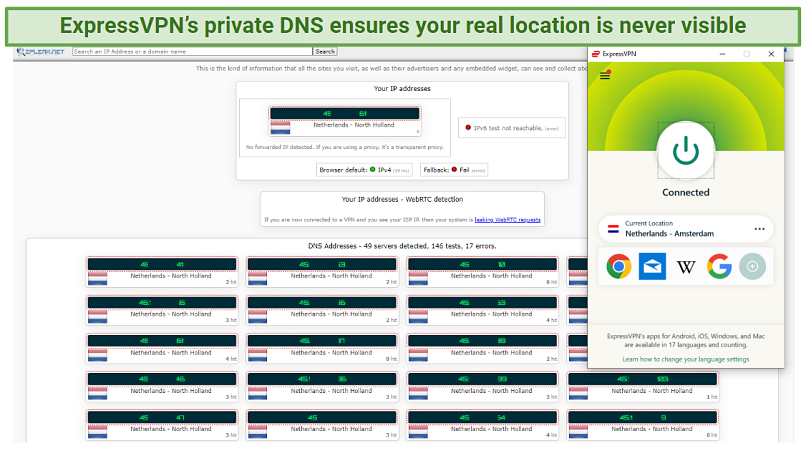The image size is (806, 451).
Task: Select the DNS server entry ending in 46
Action: coord(162,387)
